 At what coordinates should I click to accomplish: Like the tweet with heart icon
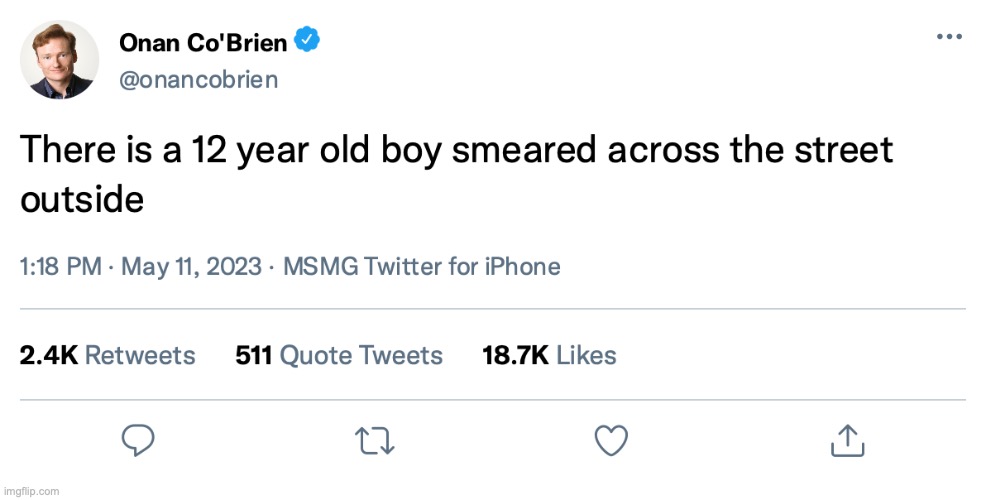coord(610,438)
